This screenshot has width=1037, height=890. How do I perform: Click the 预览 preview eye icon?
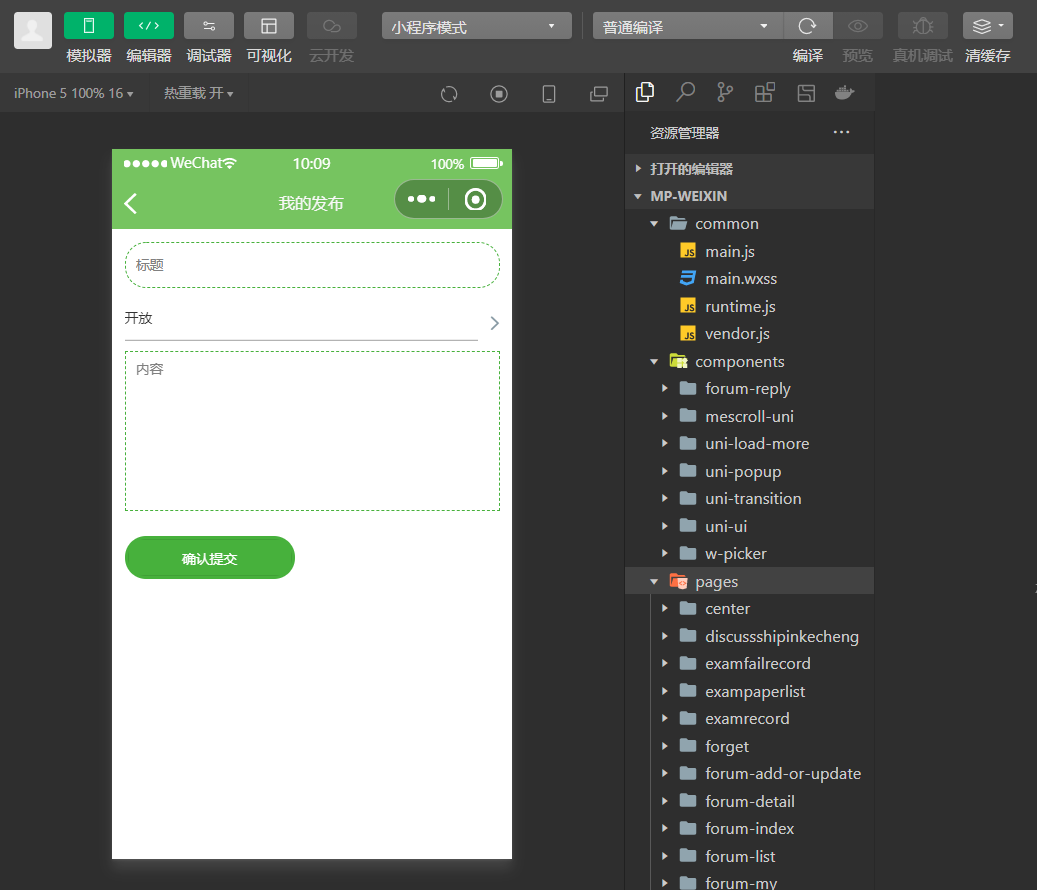pos(858,26)
